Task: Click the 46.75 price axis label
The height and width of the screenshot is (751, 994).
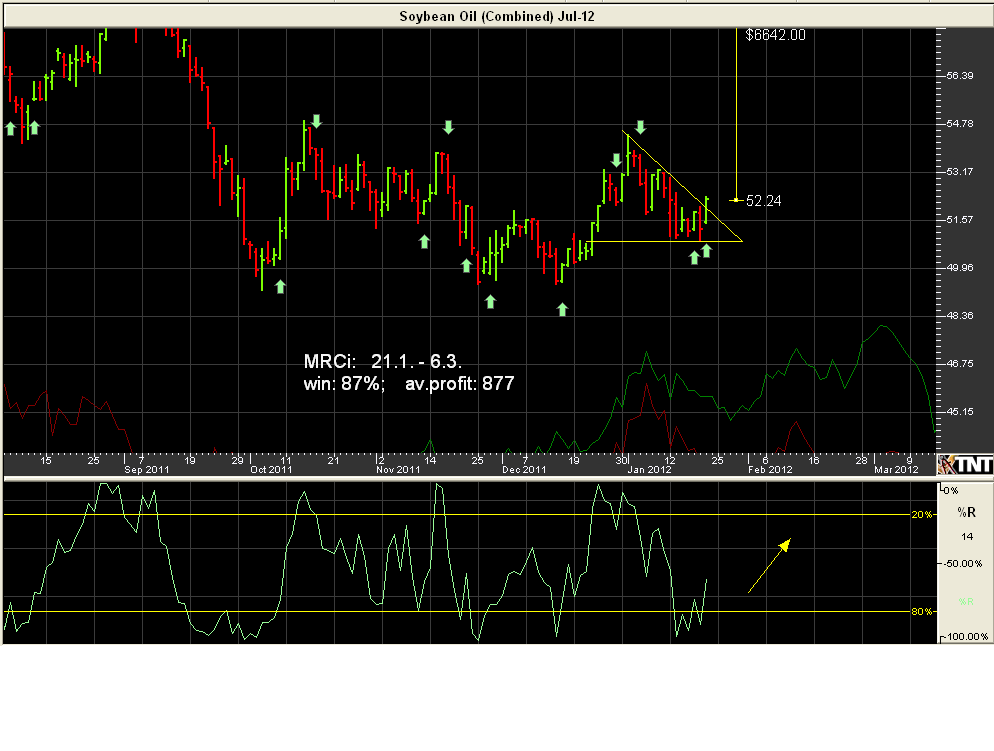Action: (959, 363)
